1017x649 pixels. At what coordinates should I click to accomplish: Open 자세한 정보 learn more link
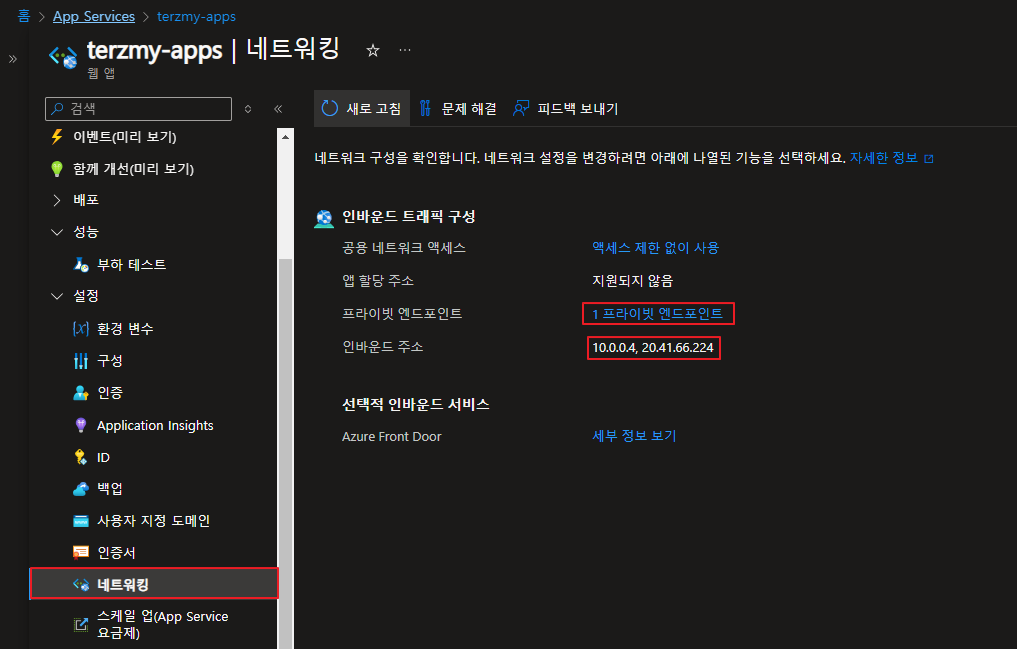coord(884,158)
